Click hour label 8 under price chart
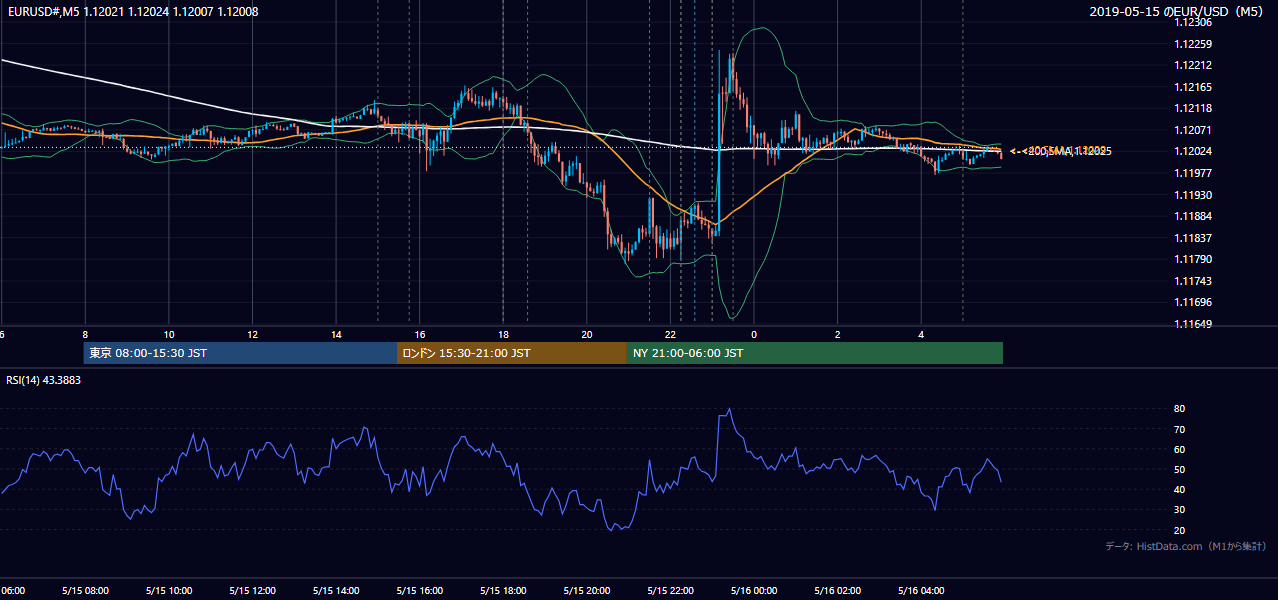Viewport: 1278px width, 600px height. (85, 334)
